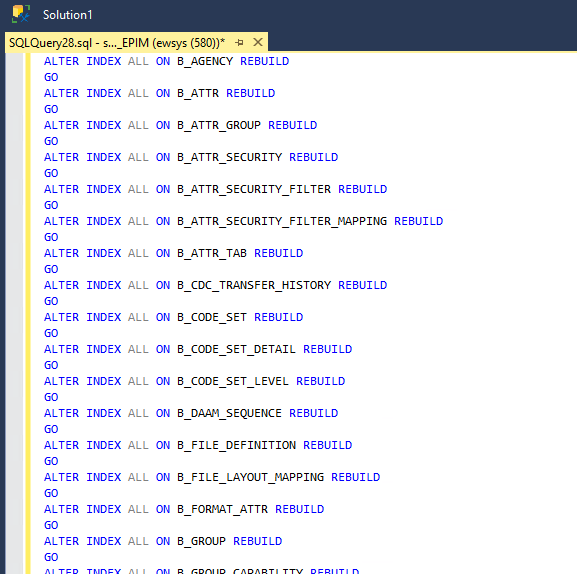Click REBUILD on the B_GROUP line

[258, 541]
